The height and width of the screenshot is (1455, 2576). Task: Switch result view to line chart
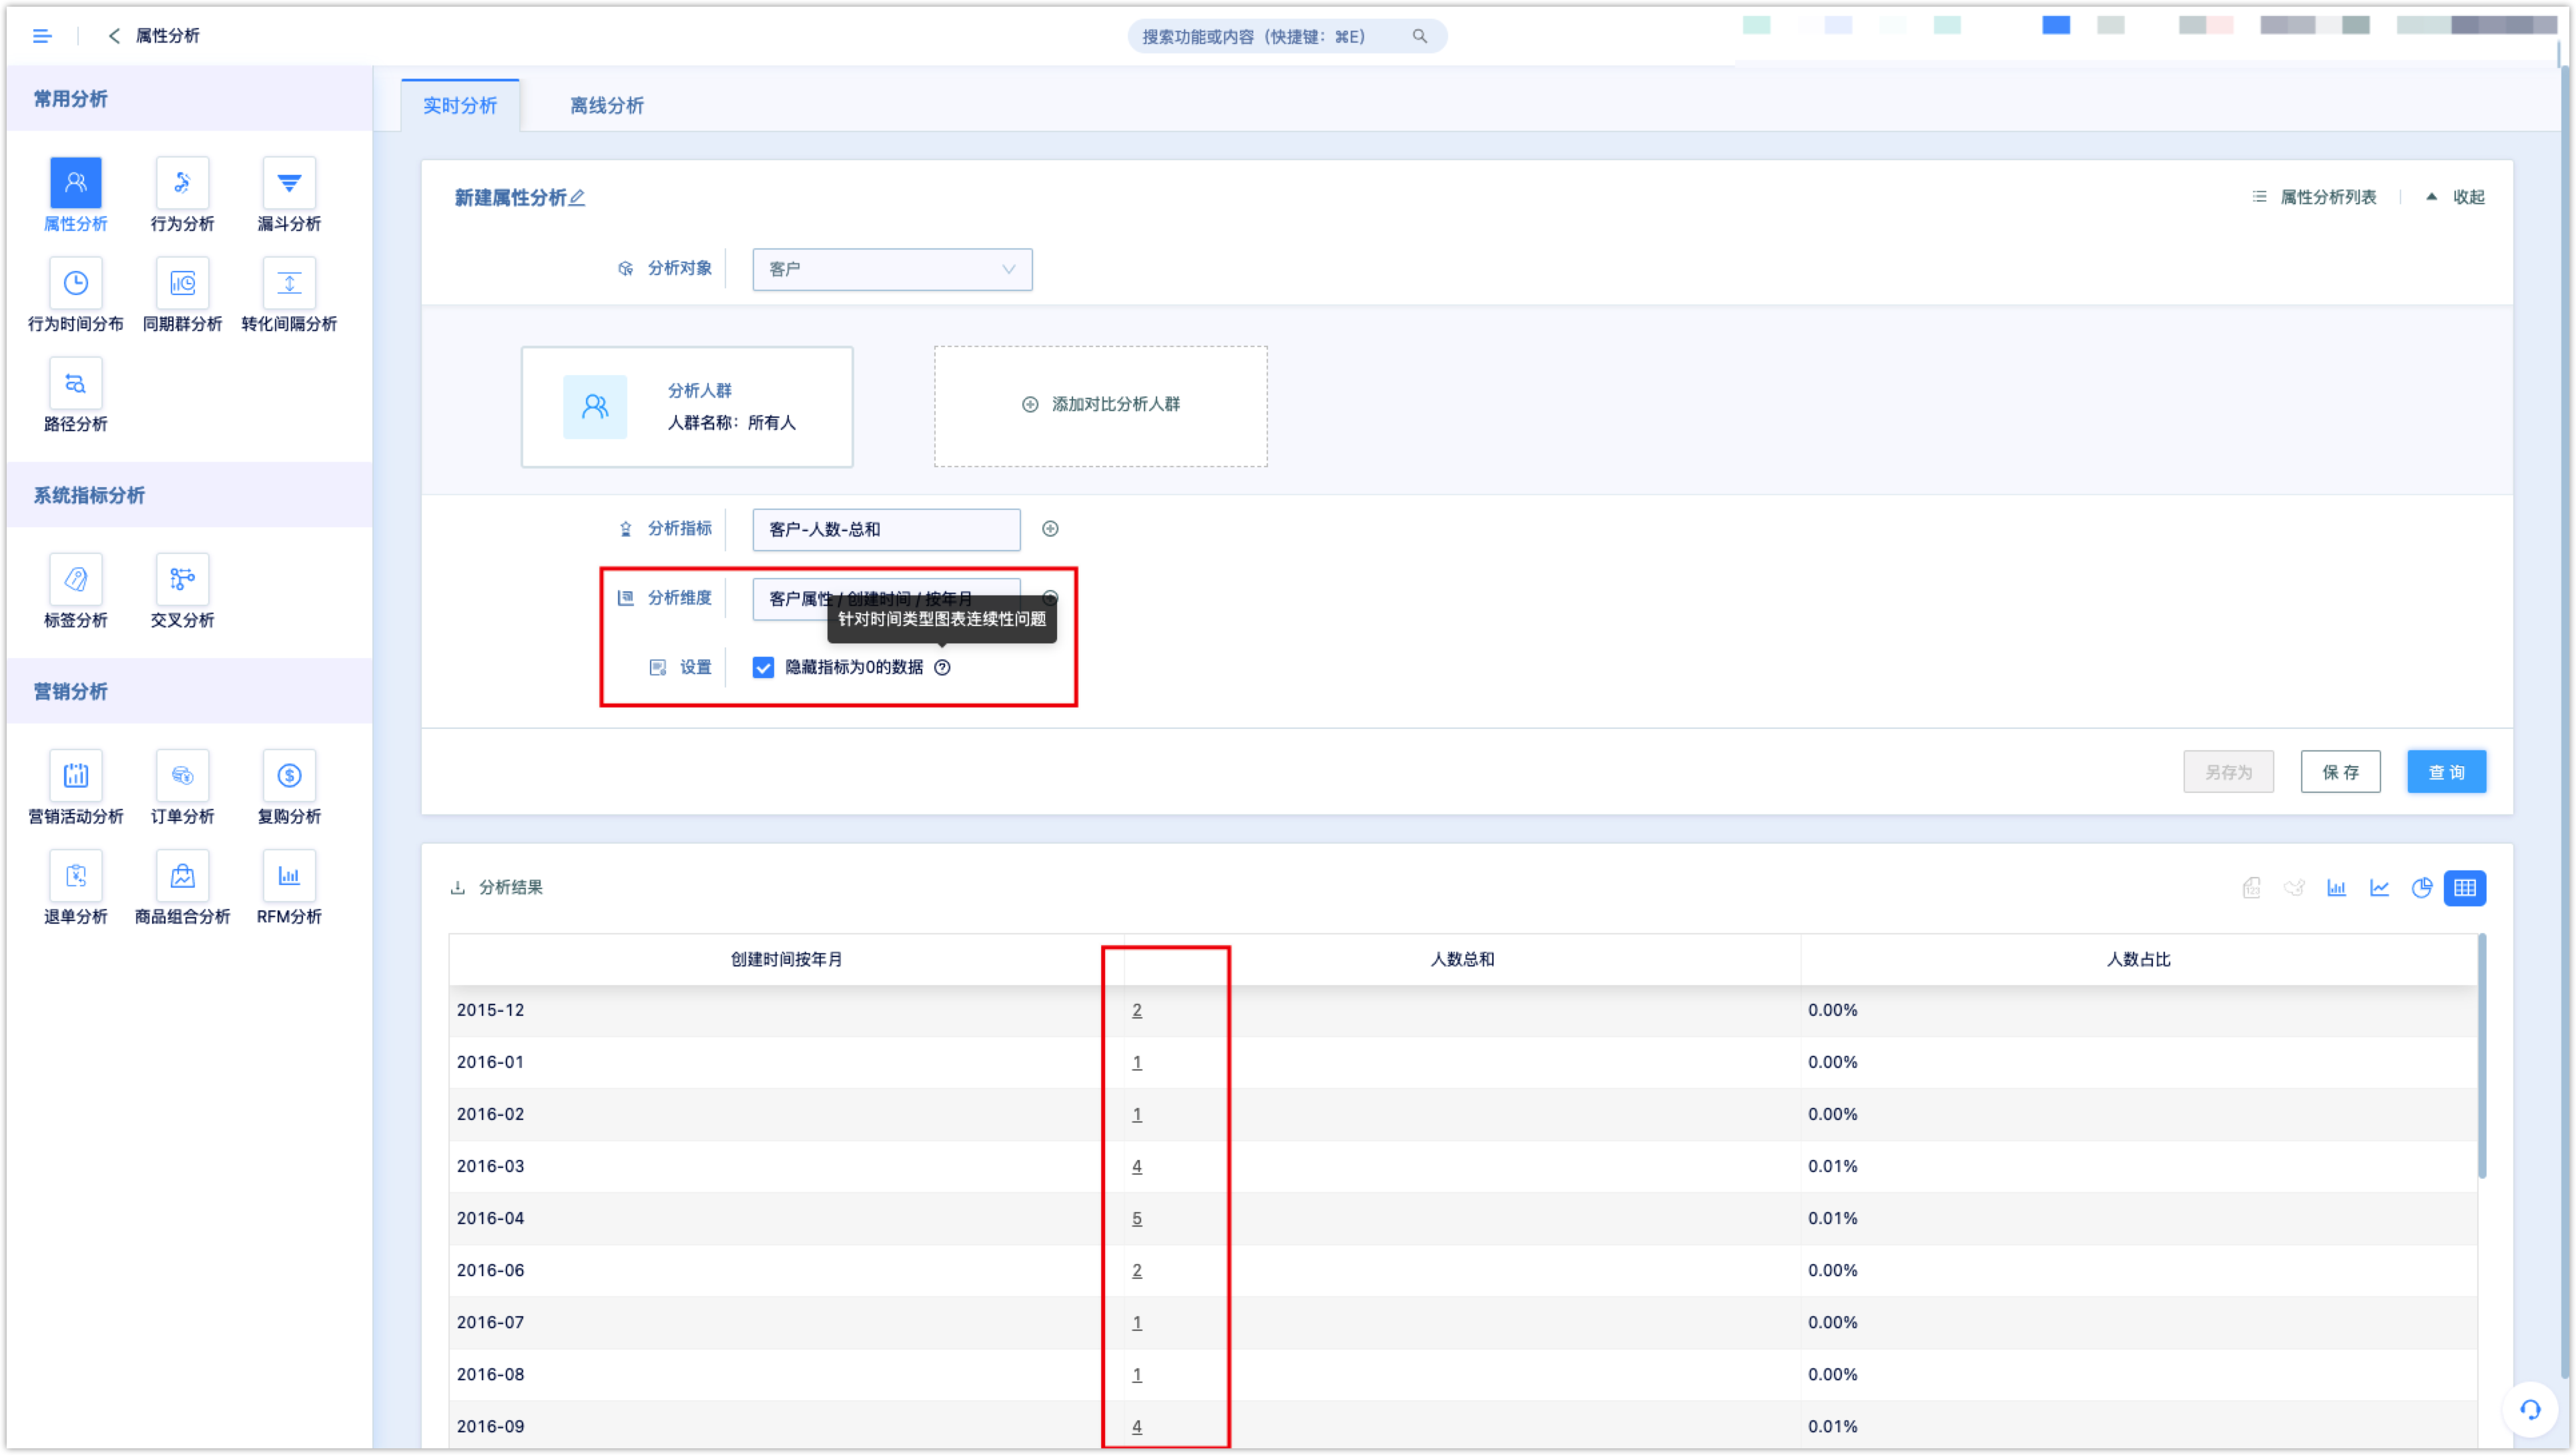click(2379, 887)
